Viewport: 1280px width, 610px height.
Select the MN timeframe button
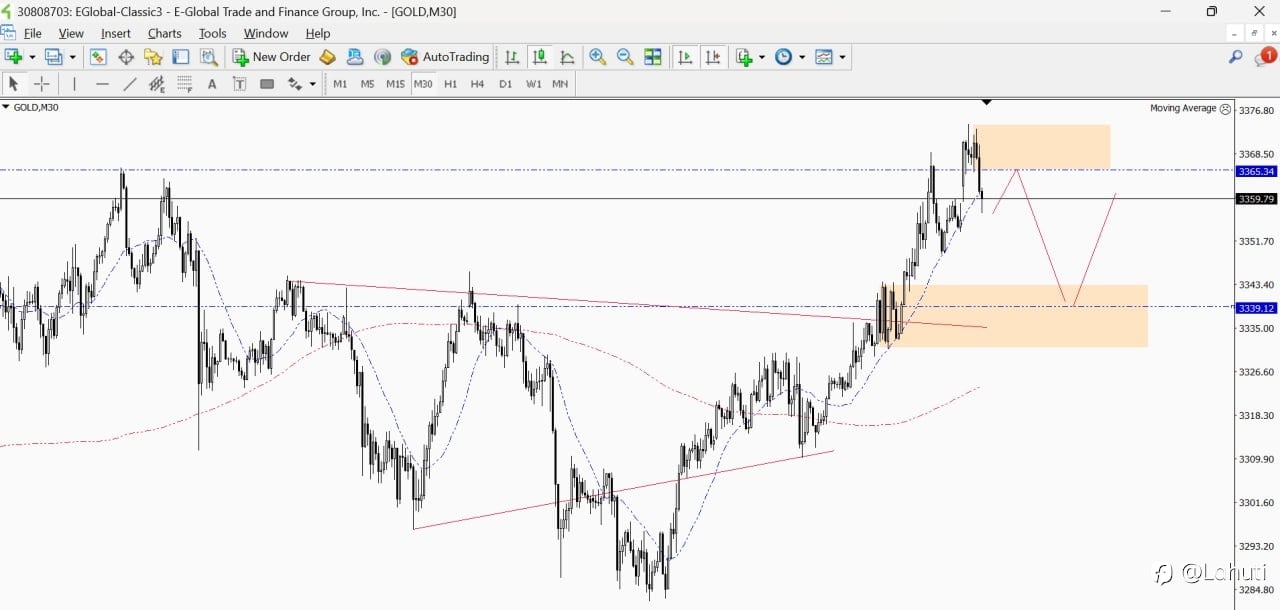[x=560, y=84]
